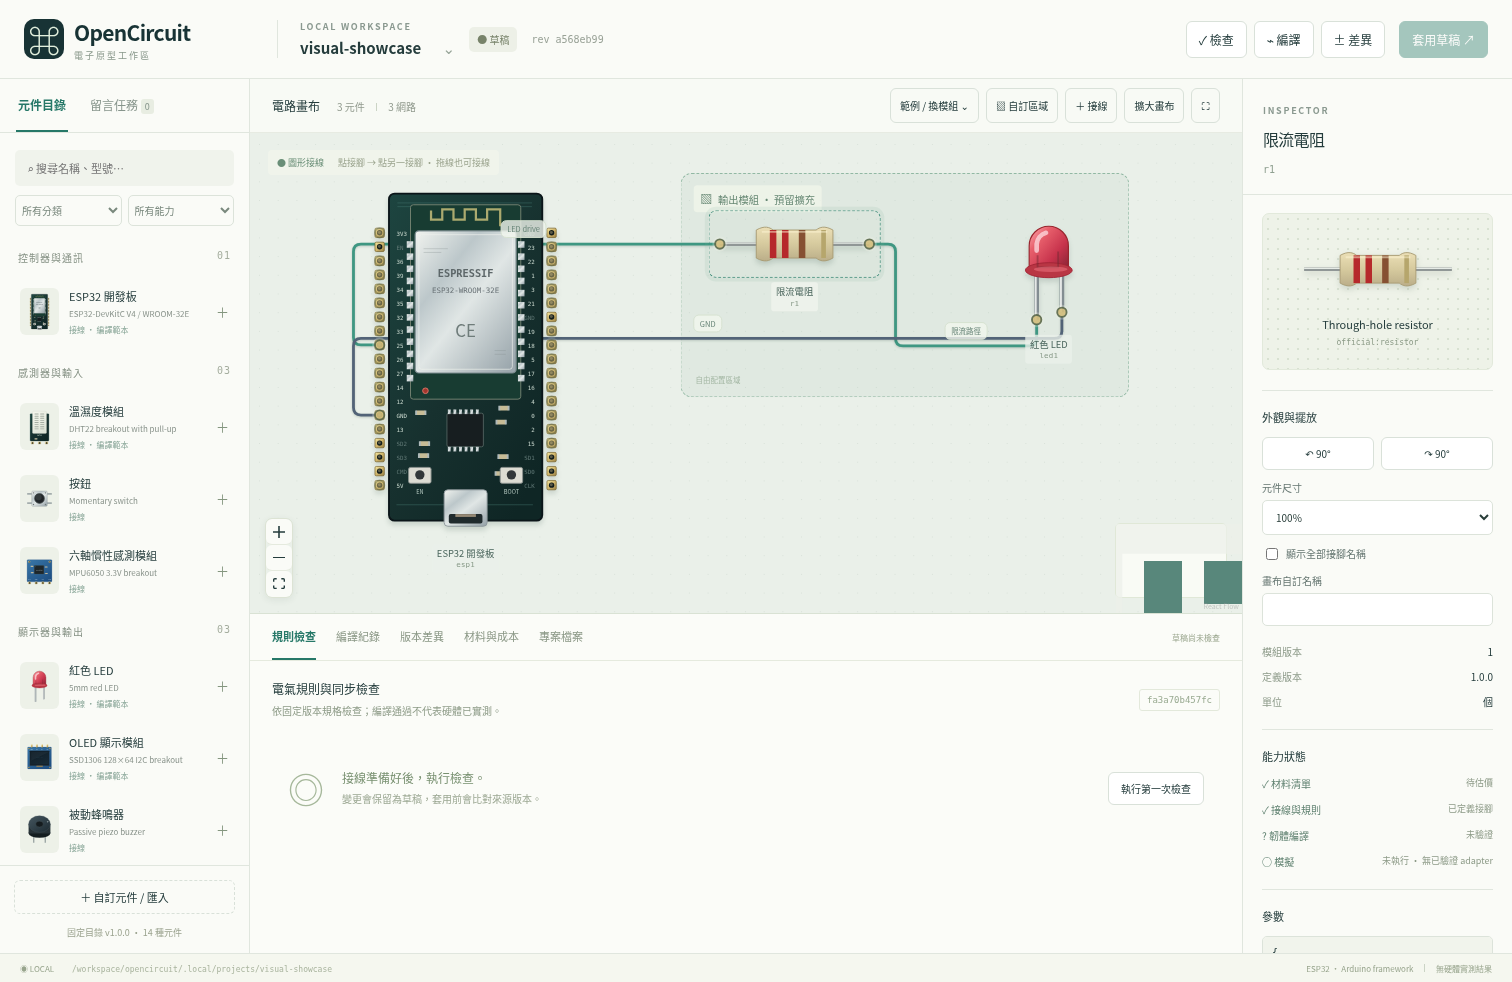This screenshot has width=1512, height=982.
Task: Rotate component clockwise 90°
Action: [1437, 454]
